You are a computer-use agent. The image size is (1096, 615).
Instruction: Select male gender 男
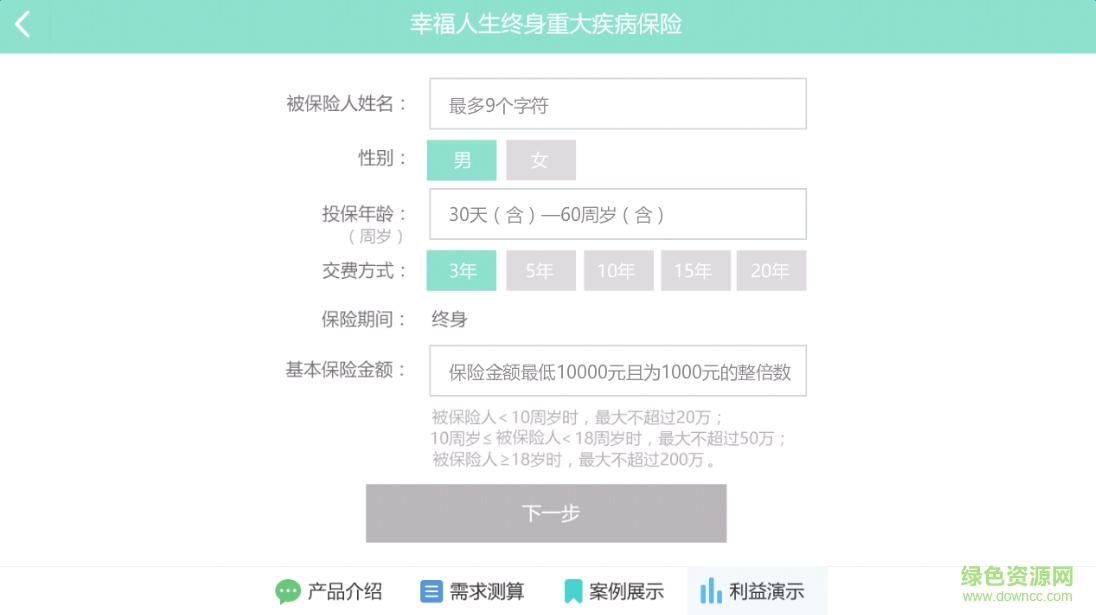click(461, 160)
